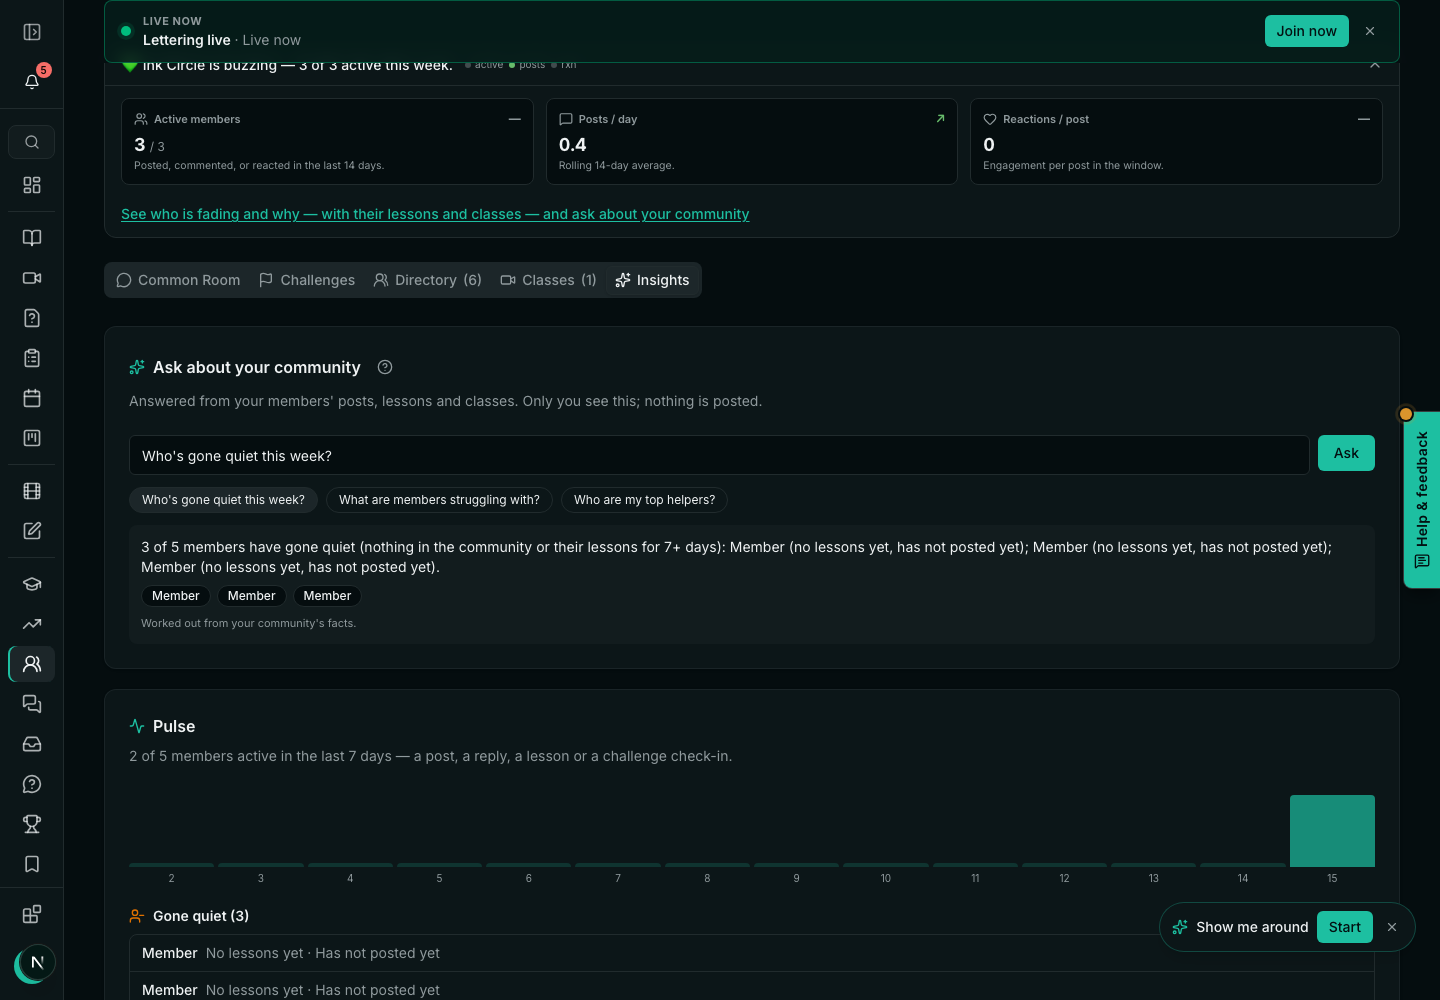This screenshot has width=1440, height=1000.
Task: Pick 'What are members struggling with?' suggestion
Action: tap(439, 500)
